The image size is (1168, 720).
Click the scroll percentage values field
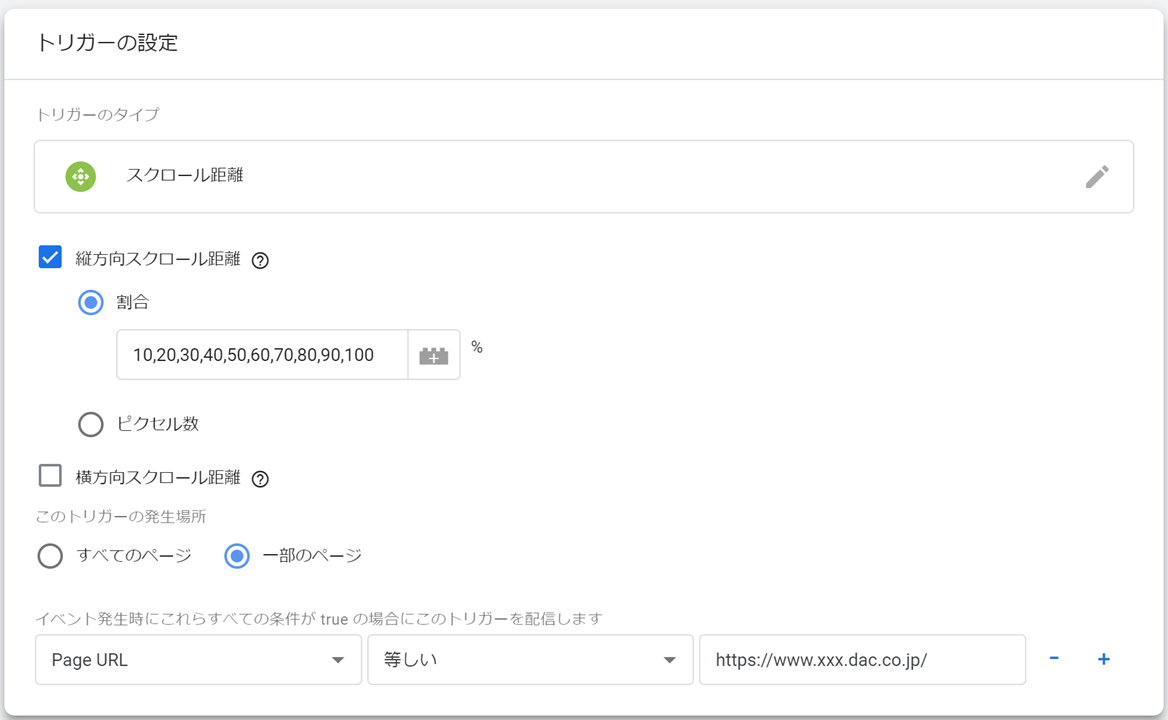pyautogui.click(x=262, y=355)
